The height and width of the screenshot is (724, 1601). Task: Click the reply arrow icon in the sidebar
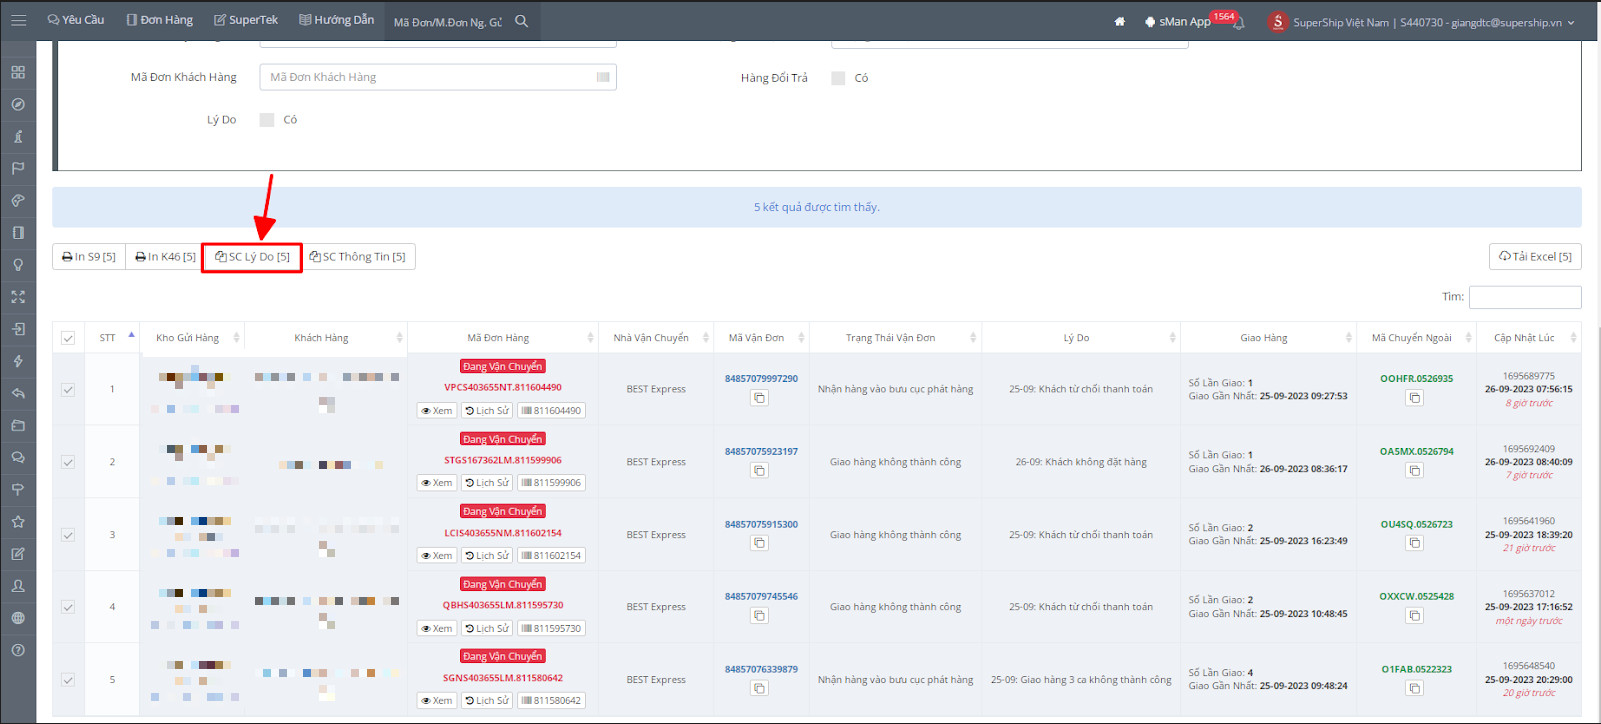pos(18,393)
